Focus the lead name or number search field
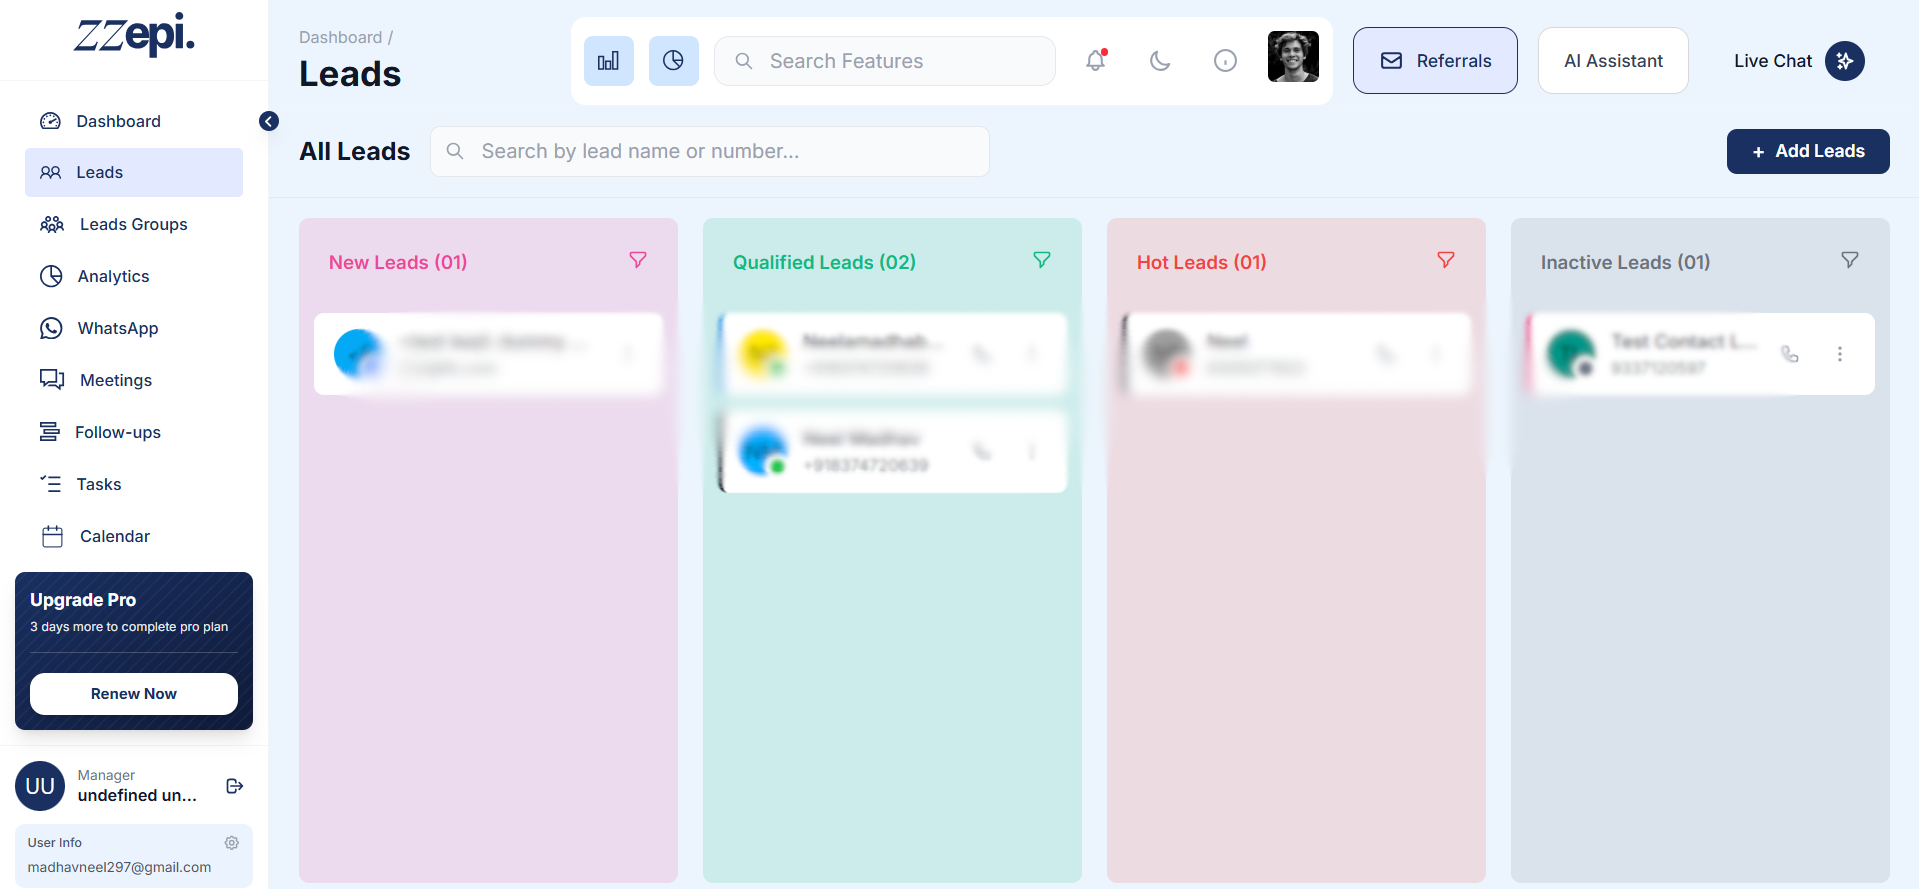This screenshot has height=889, width=1919. pyautogui.click(x=710, y=151)
